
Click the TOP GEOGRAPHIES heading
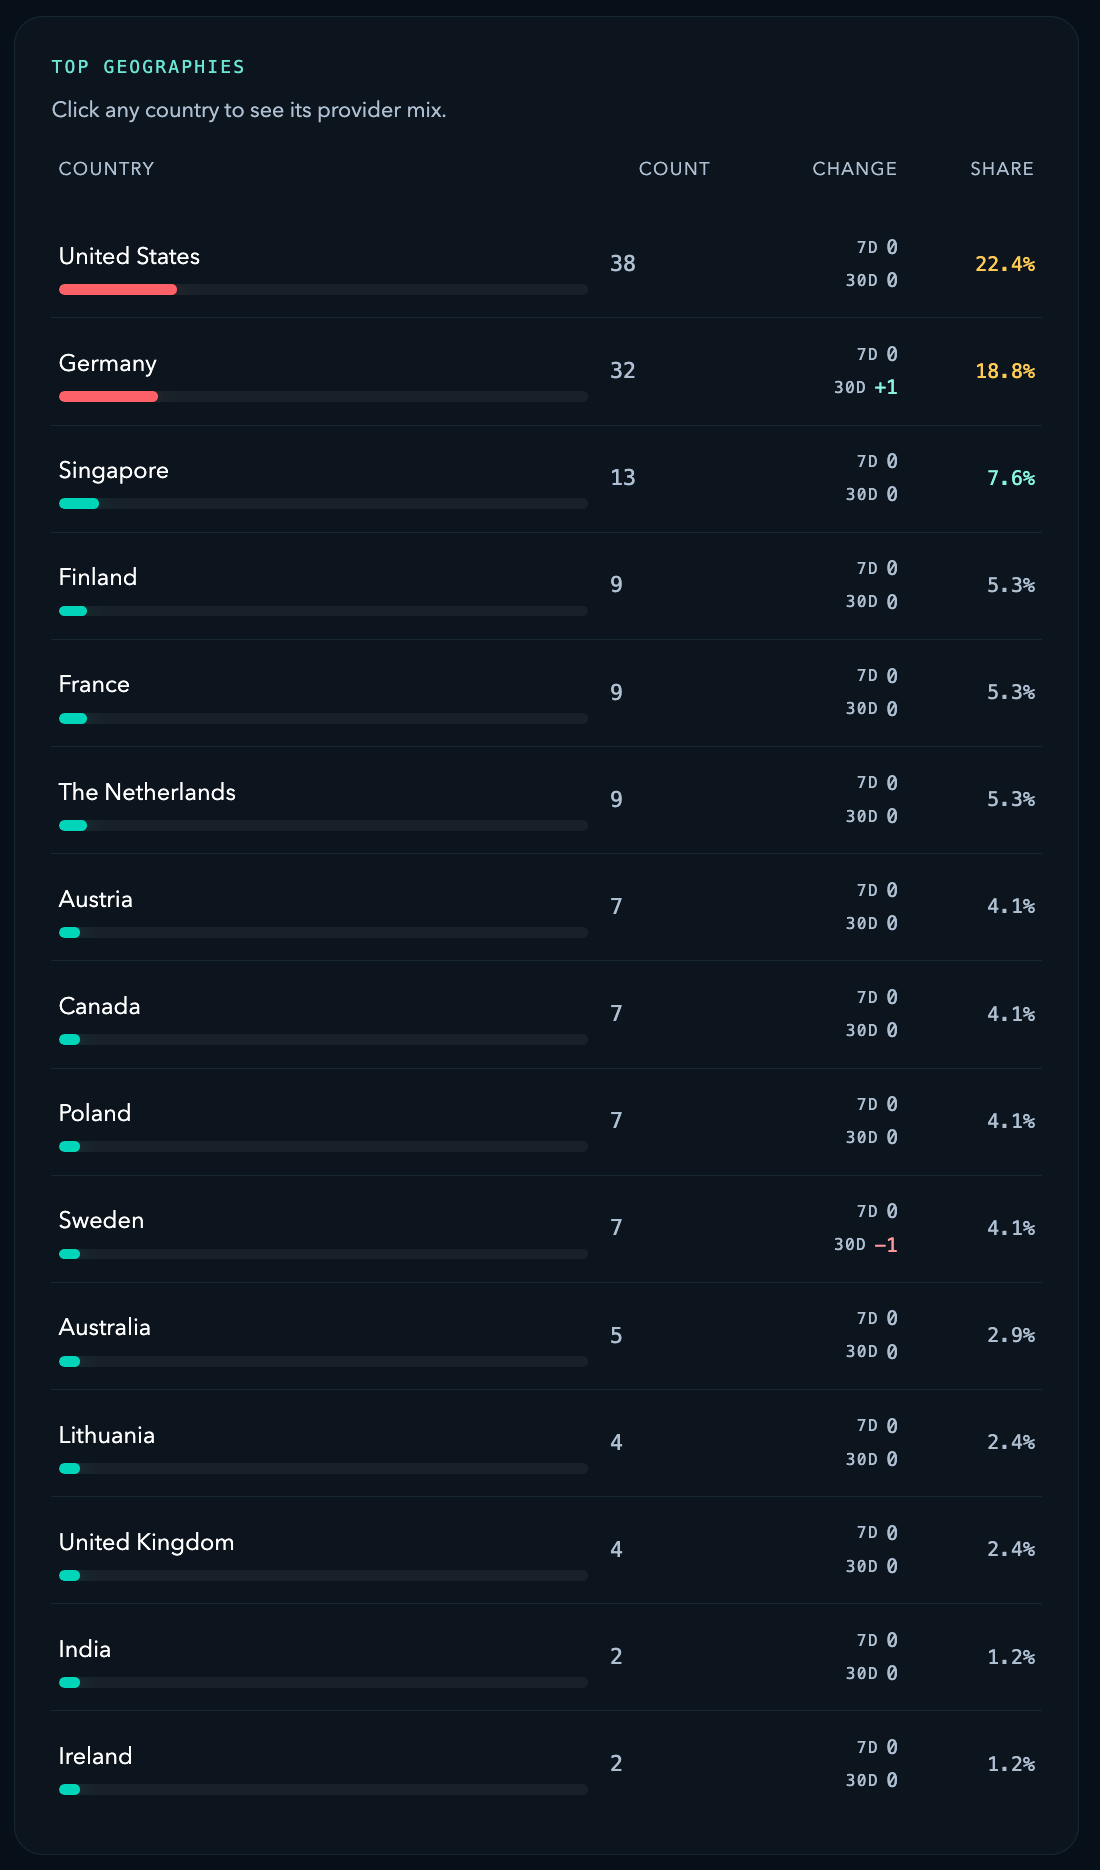click(148, 67)
